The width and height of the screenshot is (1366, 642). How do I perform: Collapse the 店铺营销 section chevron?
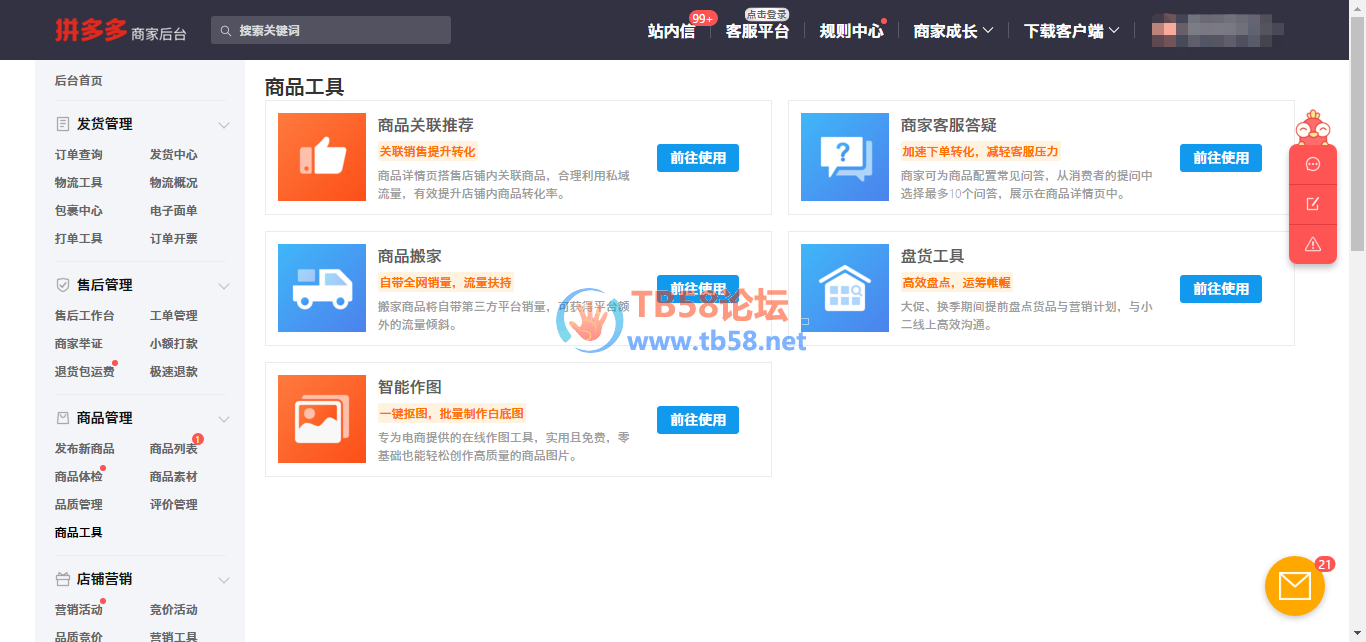tap(224, 580)
